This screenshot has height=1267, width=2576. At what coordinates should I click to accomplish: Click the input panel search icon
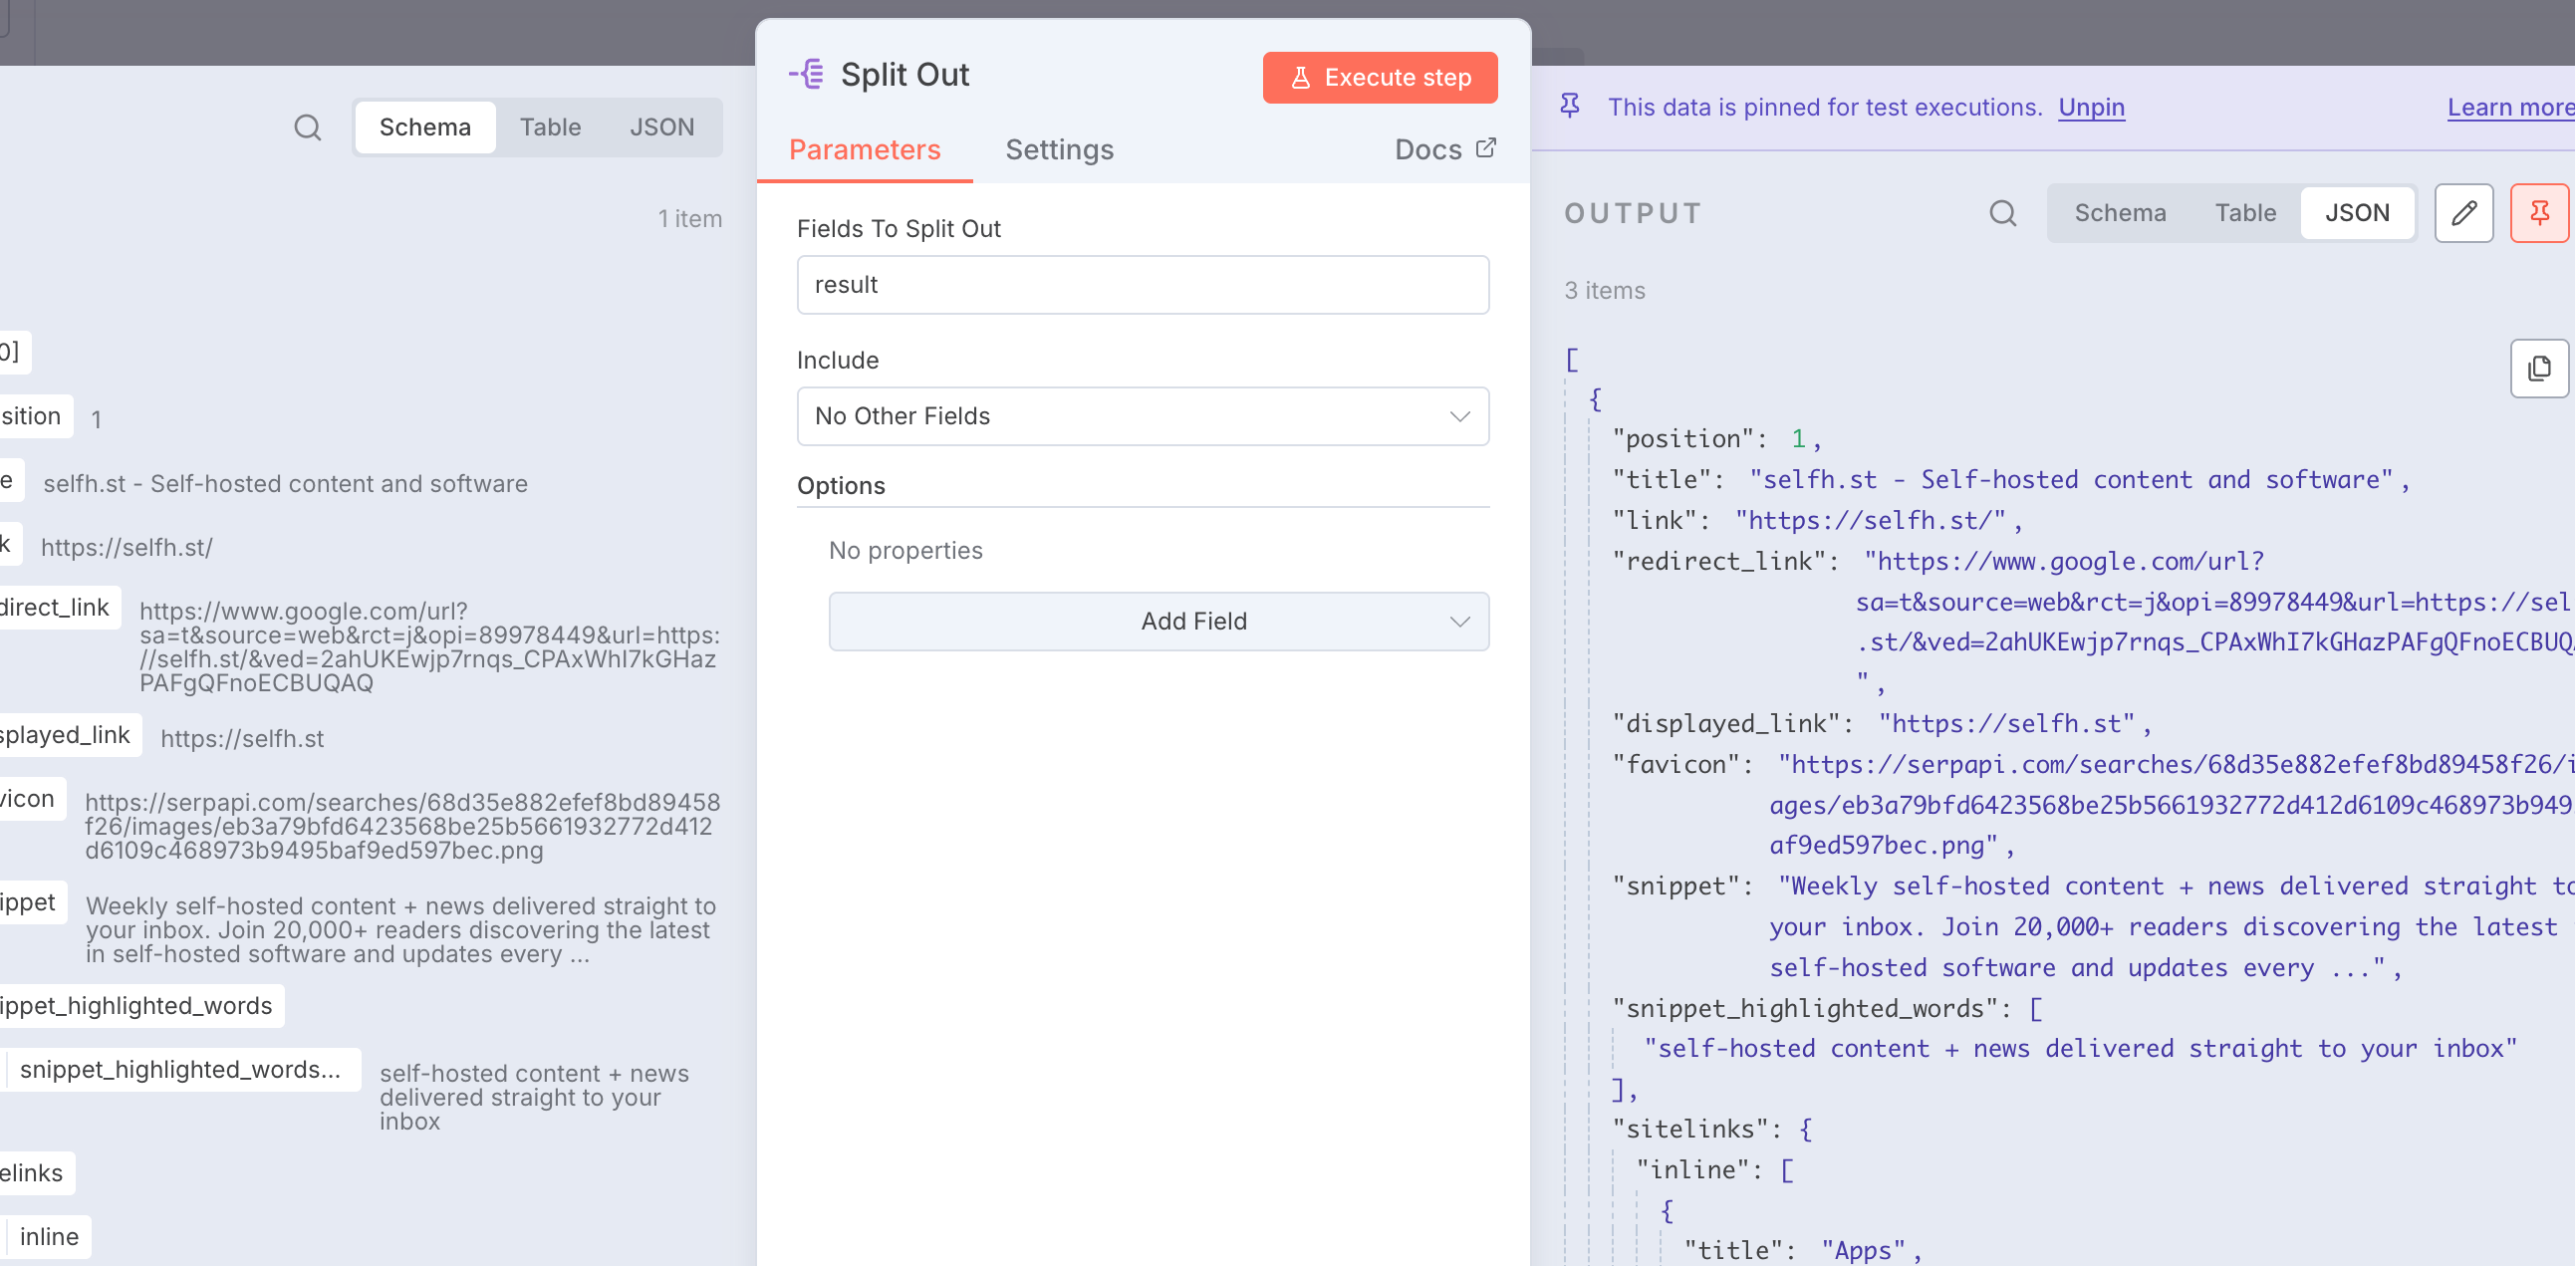pyautogui.click(x=307, y=127)
